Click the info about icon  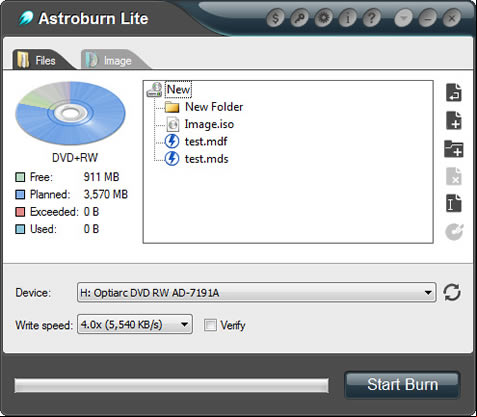(347, 18)
